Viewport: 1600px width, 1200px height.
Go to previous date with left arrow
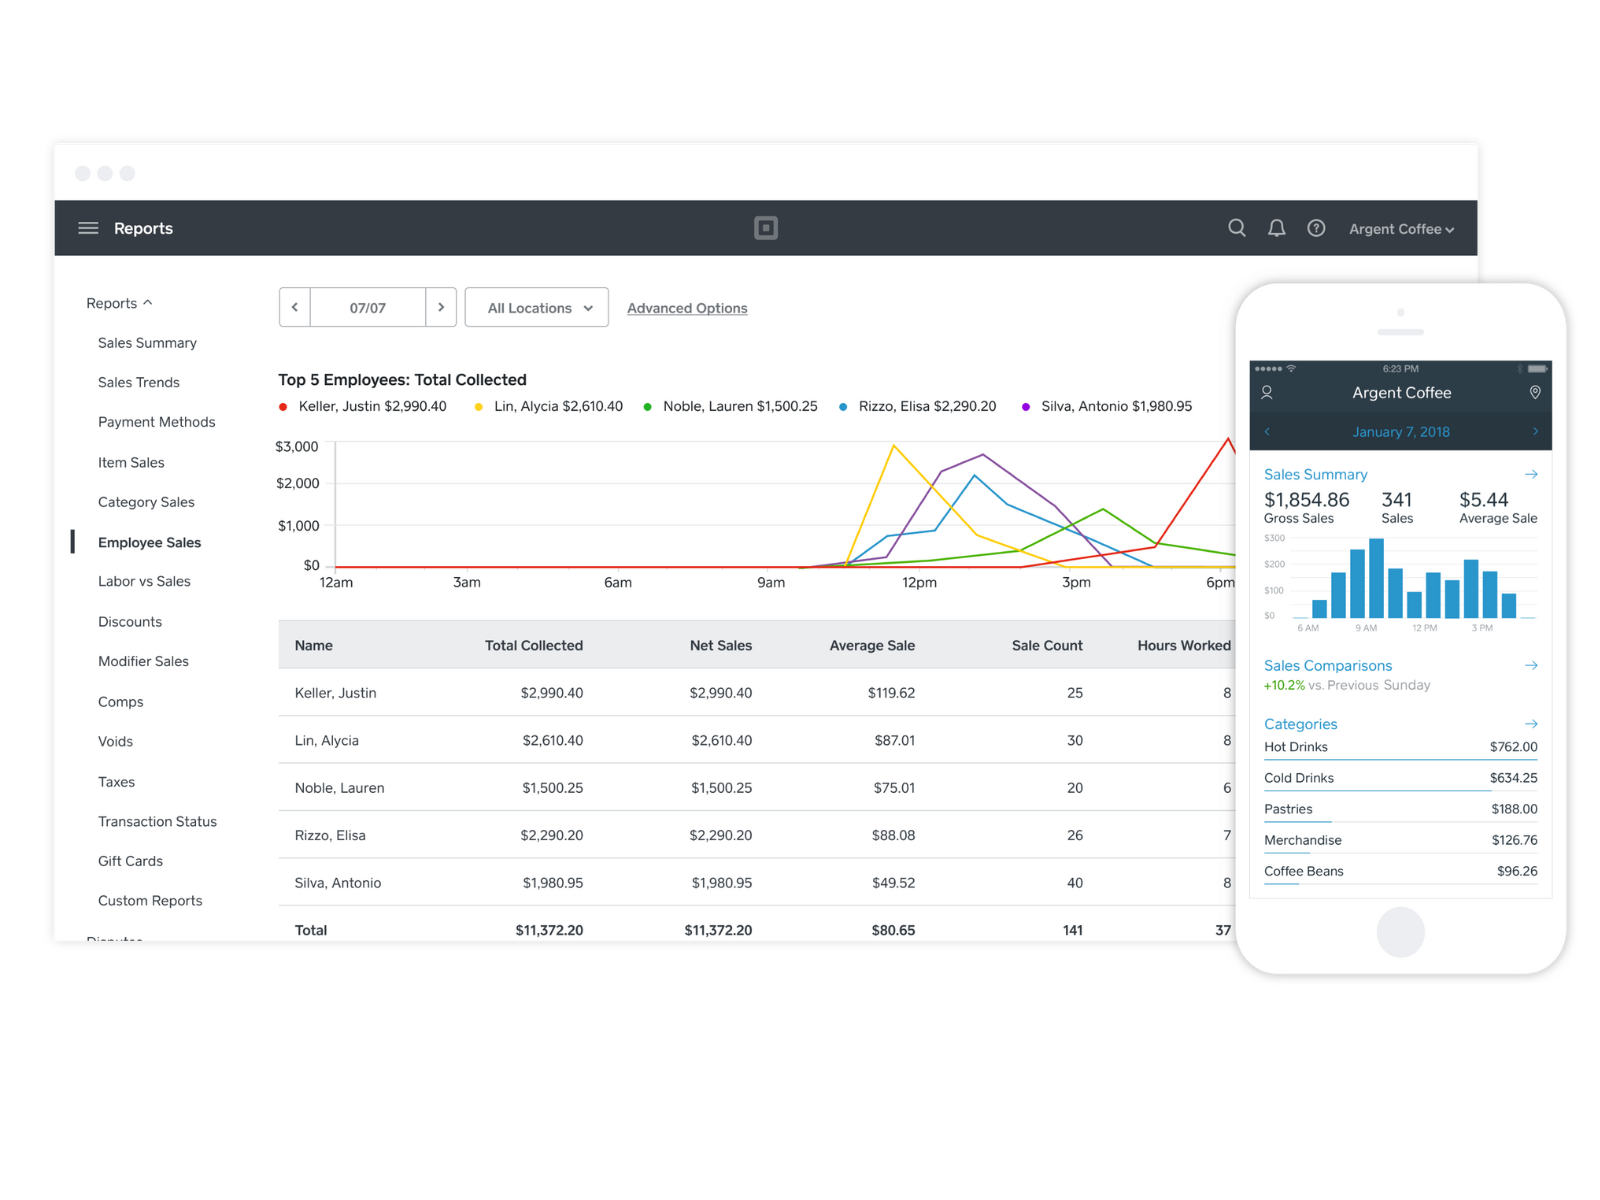[x=295, y=307]
